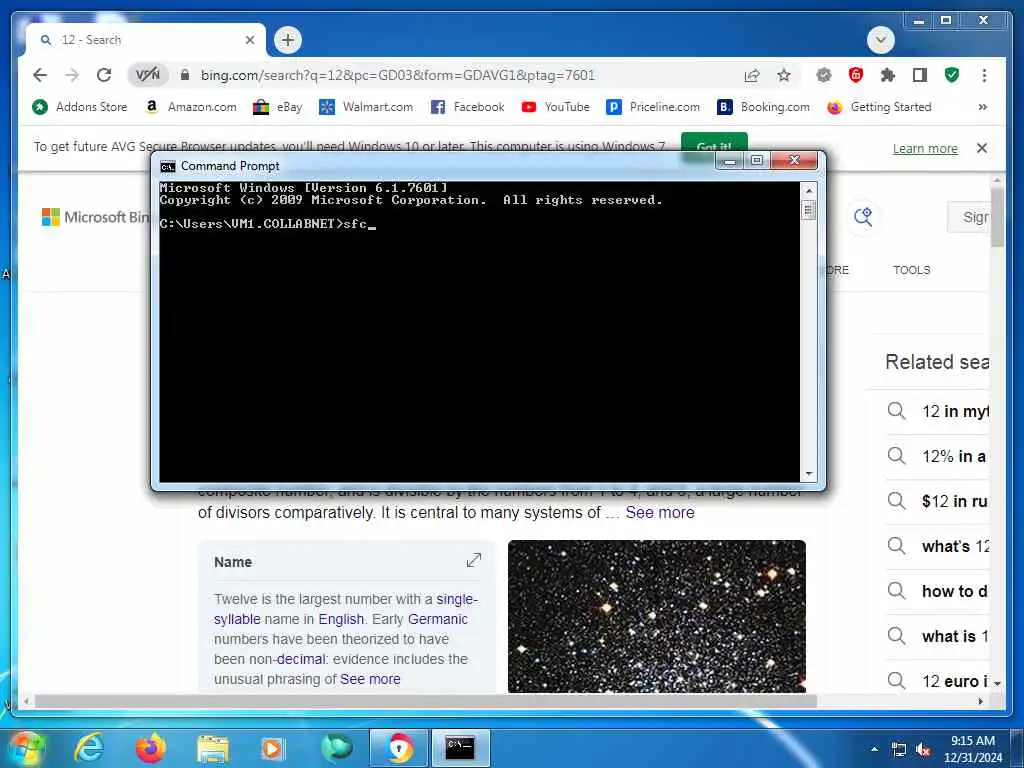
Task: Open the Priceline.com bookmark
Action: (653, 107)
